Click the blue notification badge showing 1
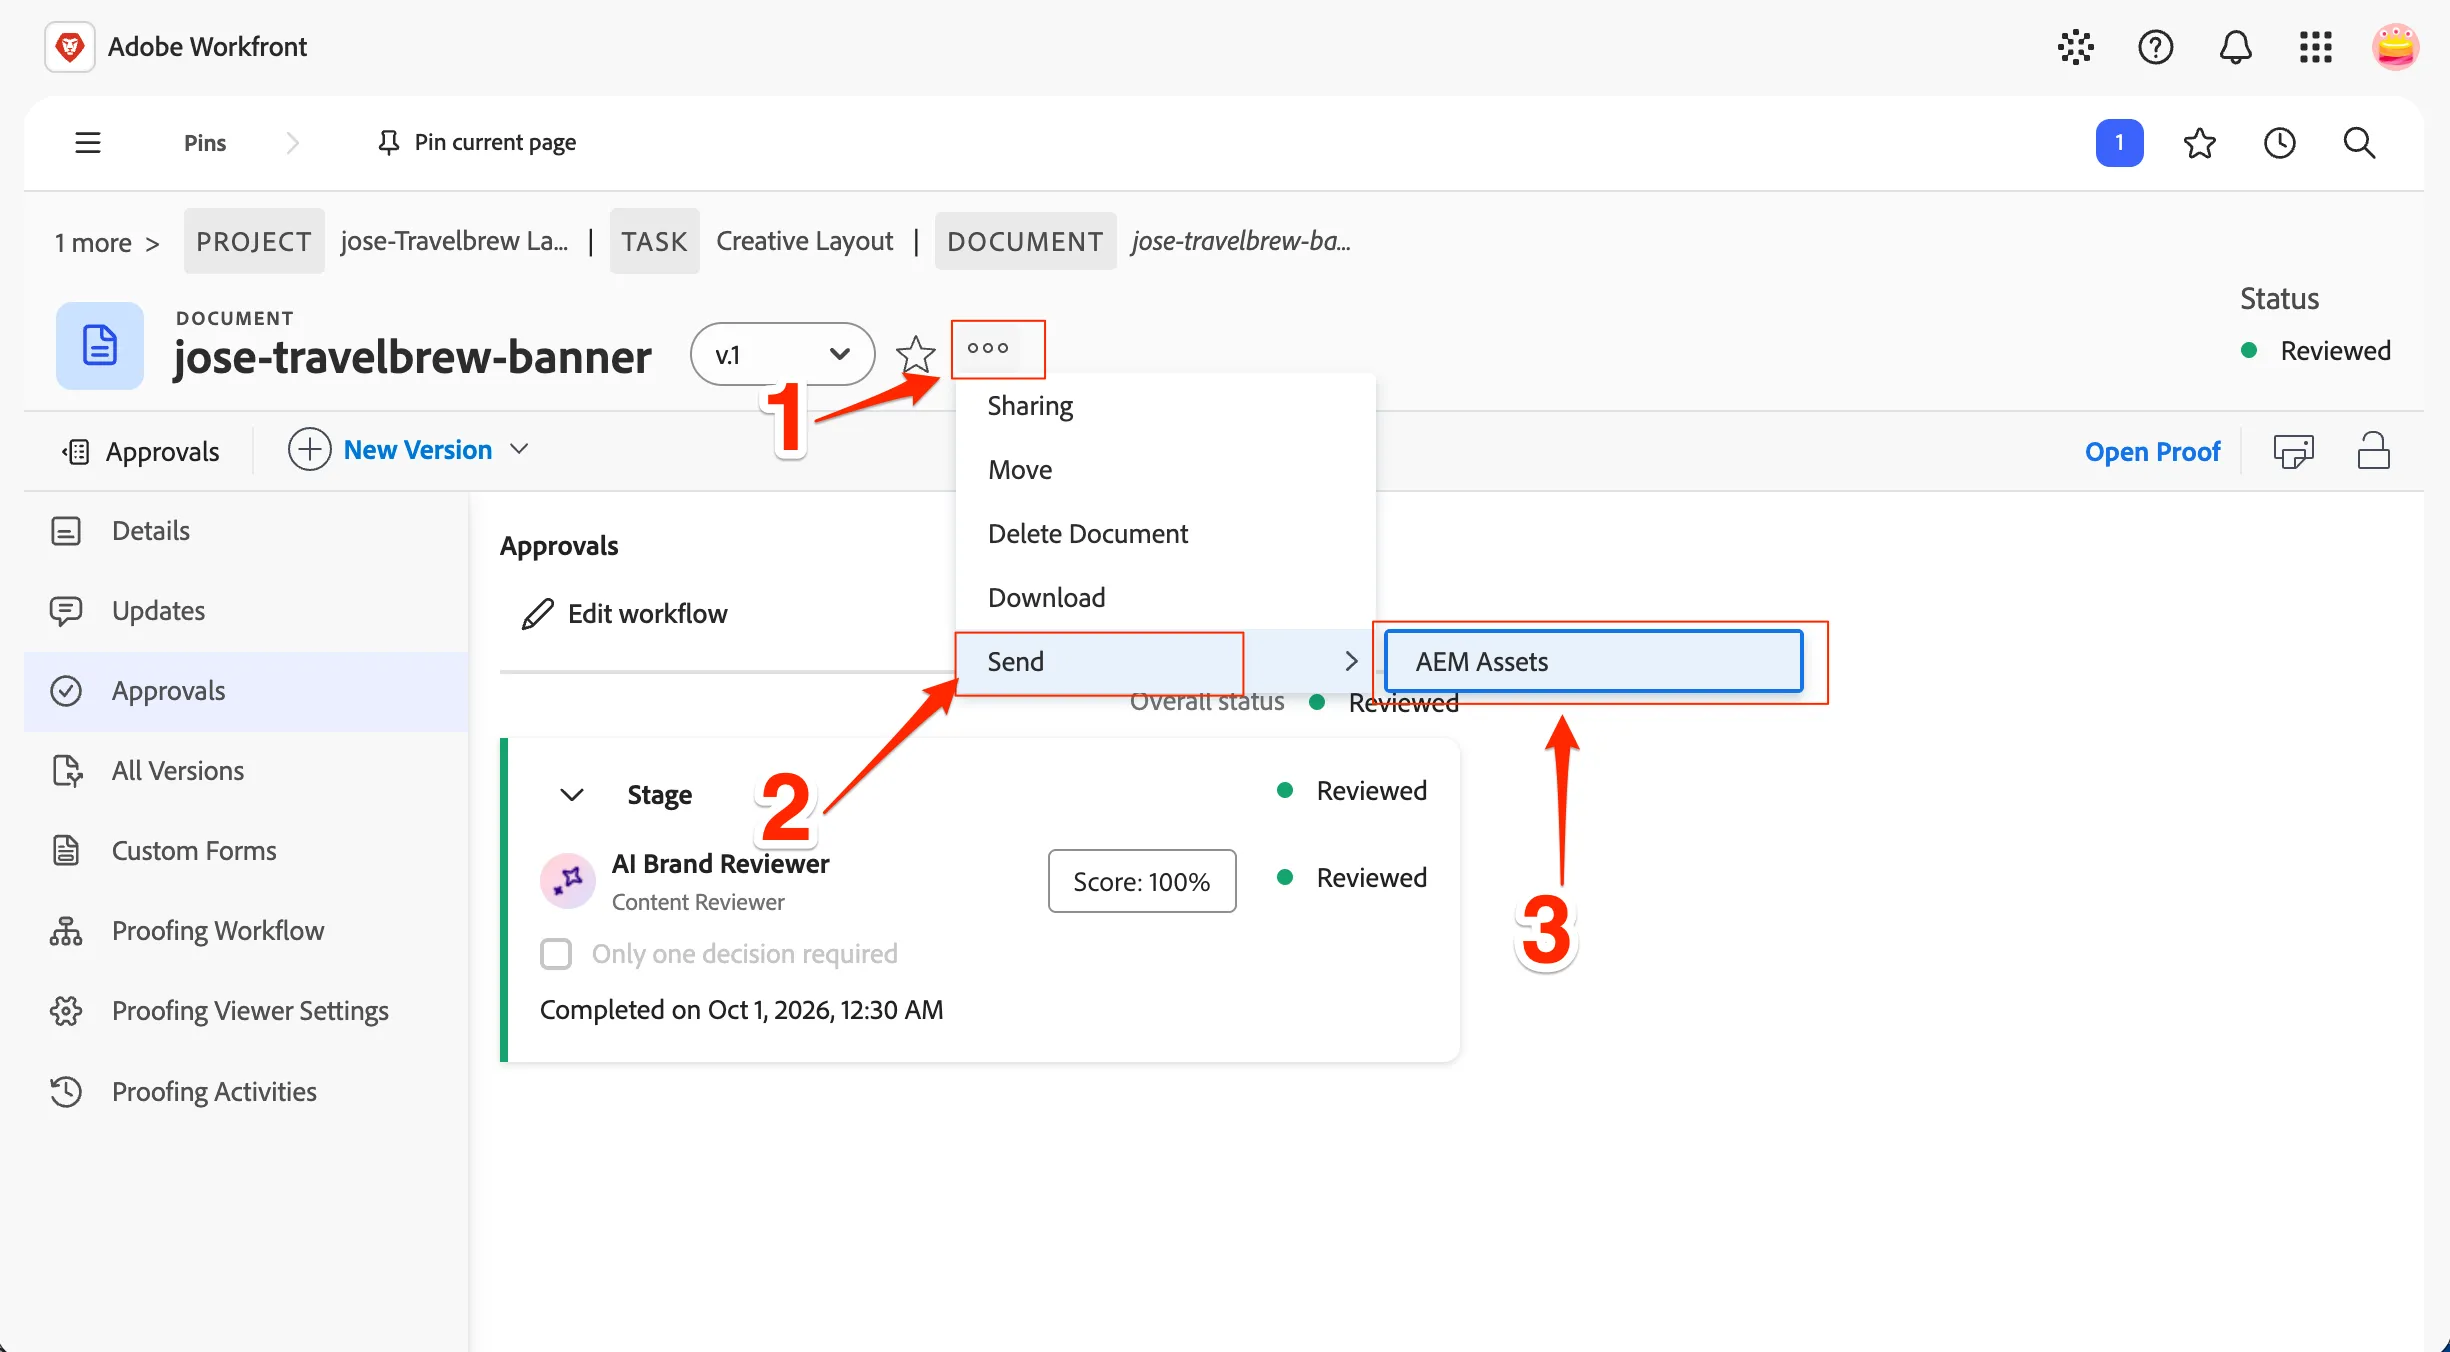Screen dimensions: 2450x1352 click(x=2120, y=143)
